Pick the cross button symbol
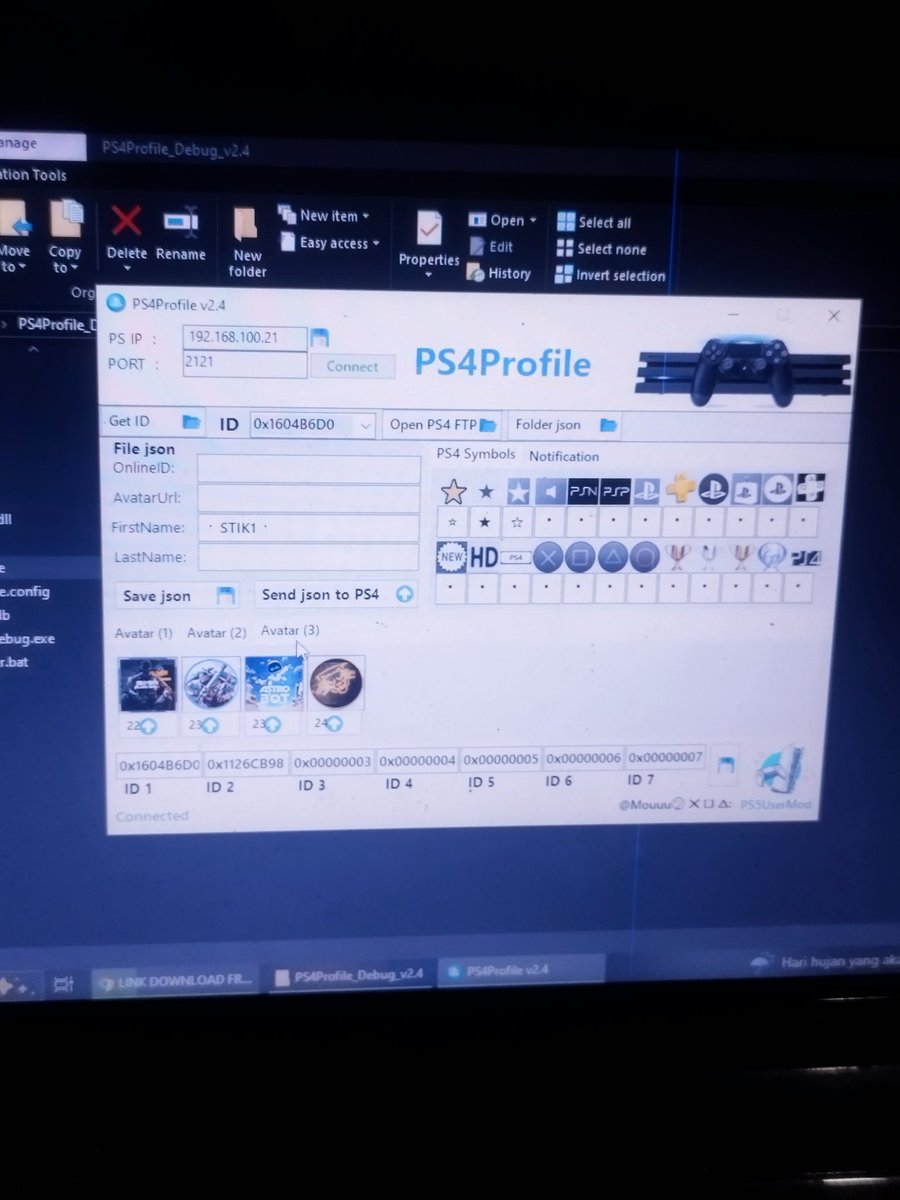 [x=548, y=557]
